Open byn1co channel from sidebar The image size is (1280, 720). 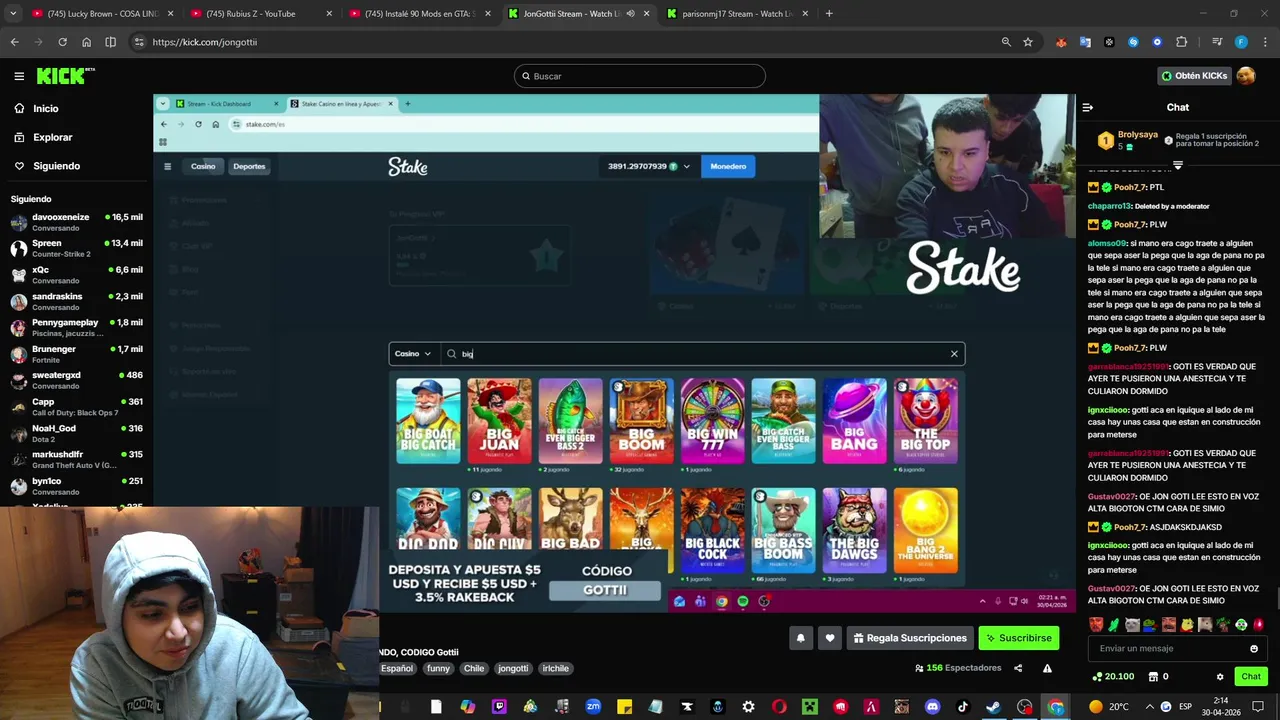click(x=76, y=486)
